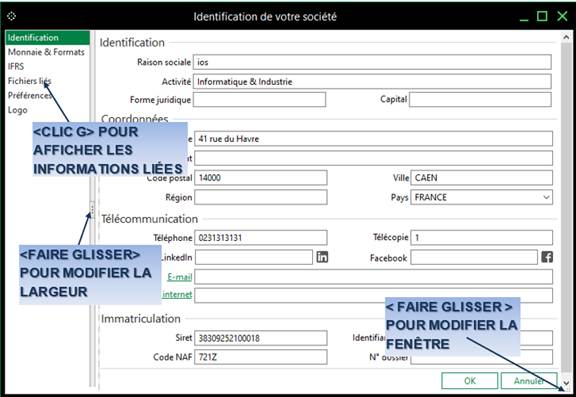
Task: Edit the Ville field containing CAEN
Action: click(x=482, y=178)
